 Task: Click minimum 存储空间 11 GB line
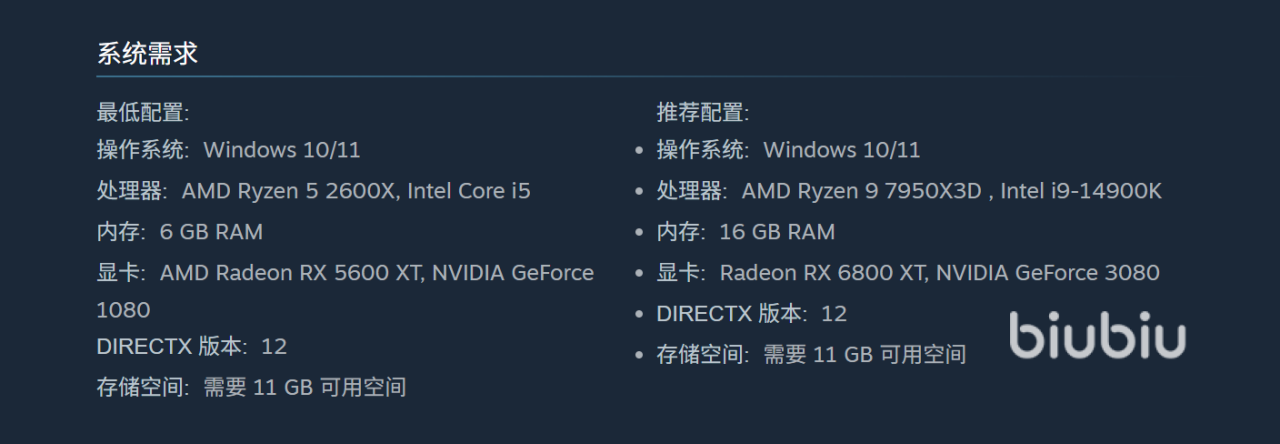[x=251, y=388]
